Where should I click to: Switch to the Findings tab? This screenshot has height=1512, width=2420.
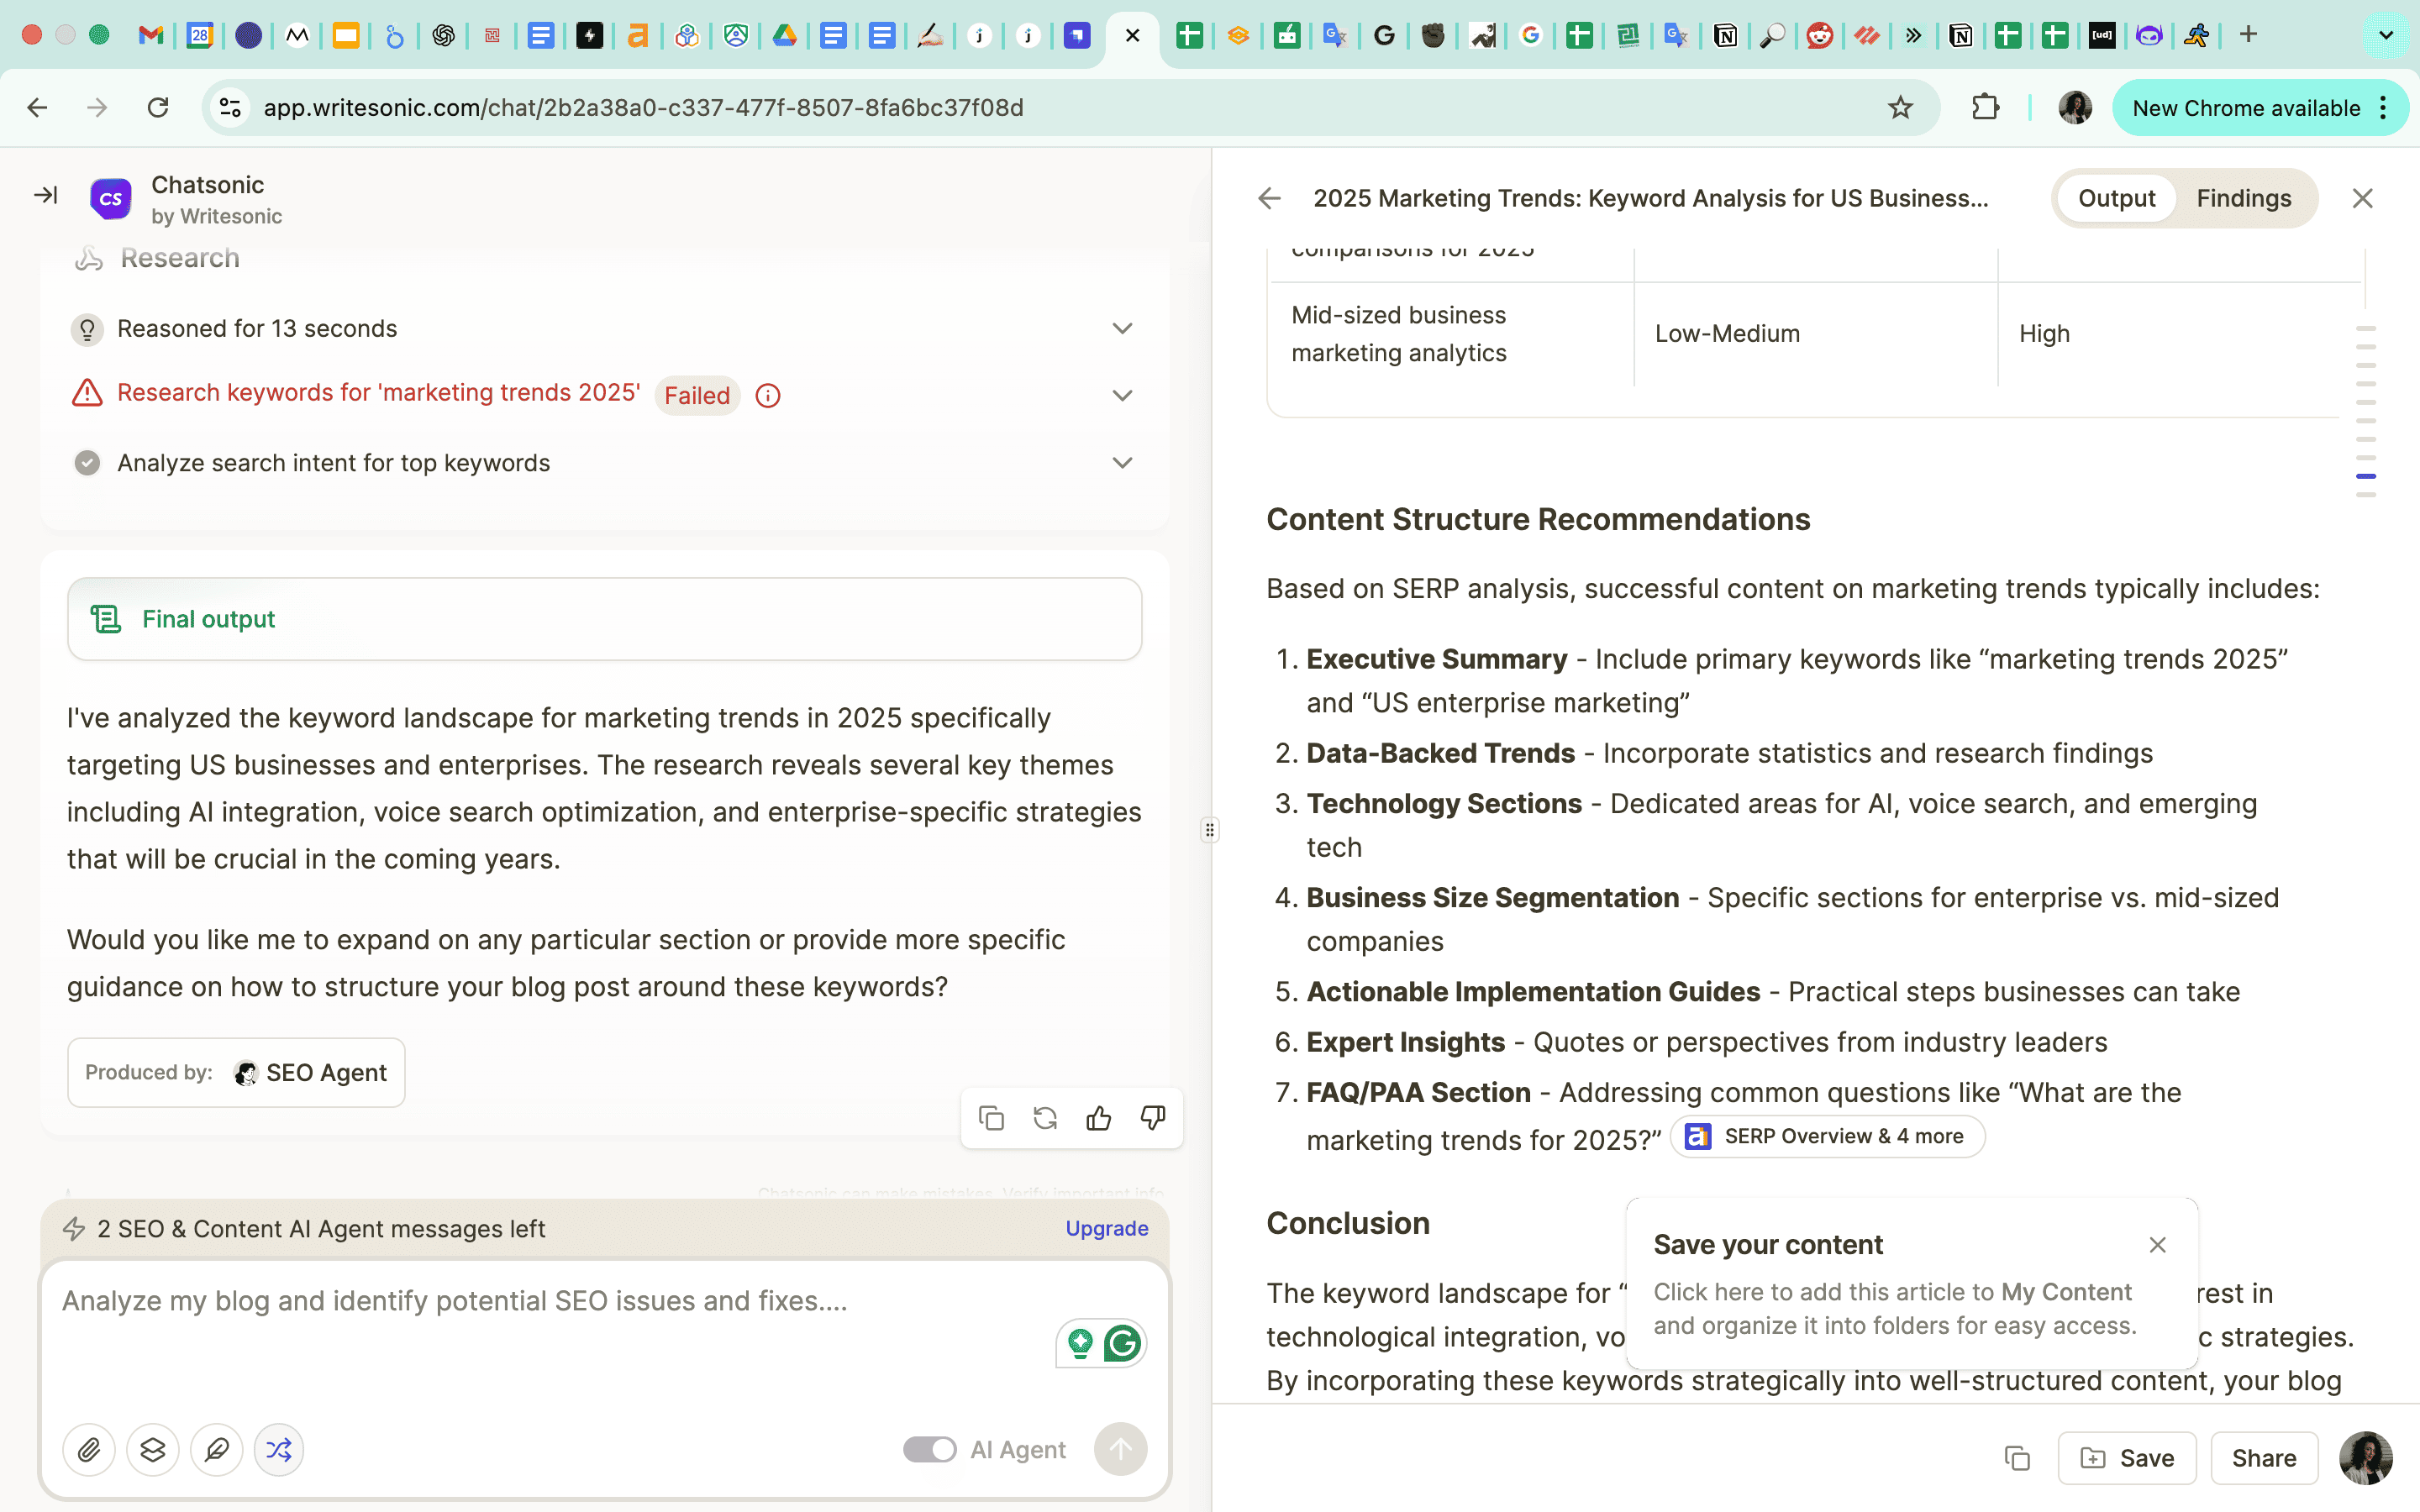[x=2244, y=198]
